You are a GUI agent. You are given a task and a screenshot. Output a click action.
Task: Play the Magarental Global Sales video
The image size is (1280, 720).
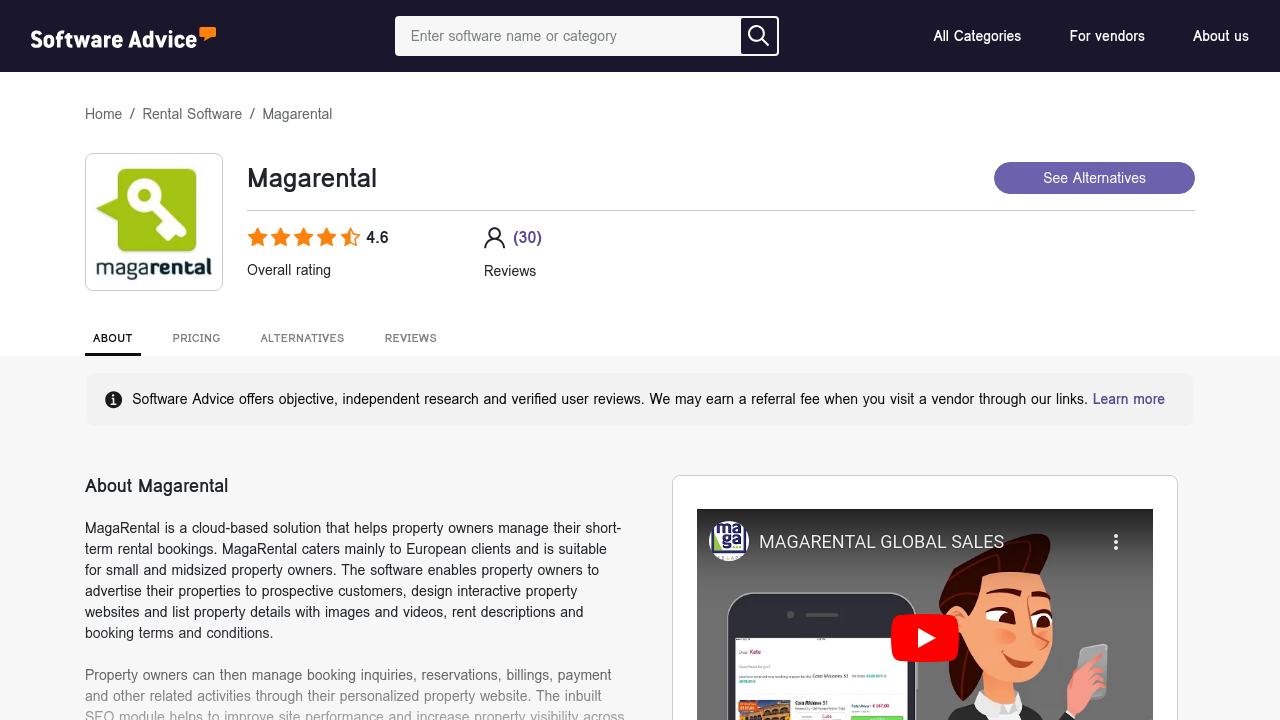(x=924, y=638)
